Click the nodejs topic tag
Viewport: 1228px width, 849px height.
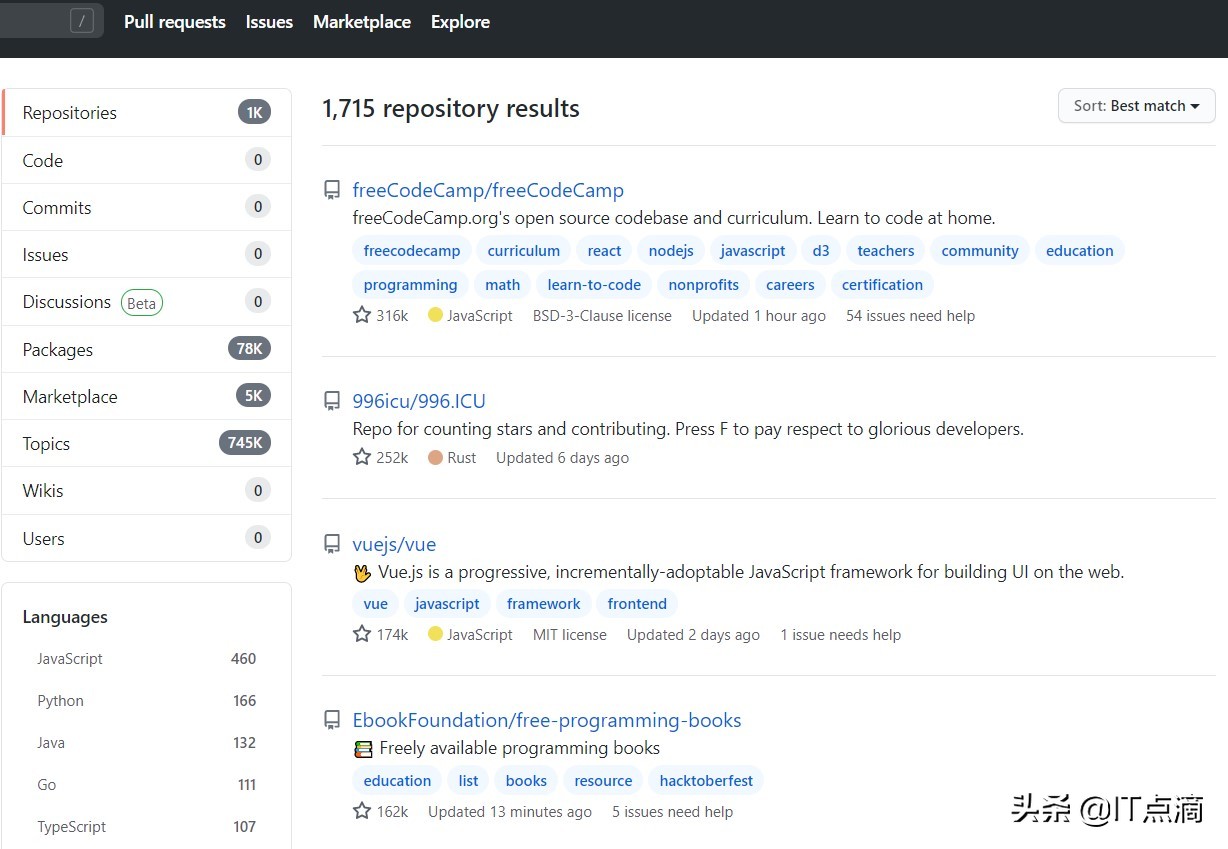click(671, 251)
